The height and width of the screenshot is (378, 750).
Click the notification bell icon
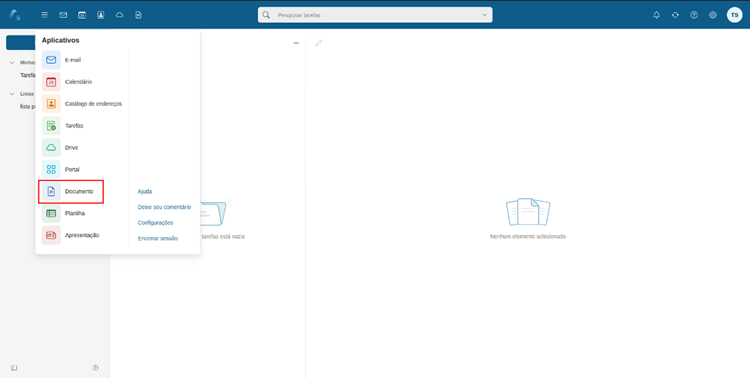coord(656,15)
